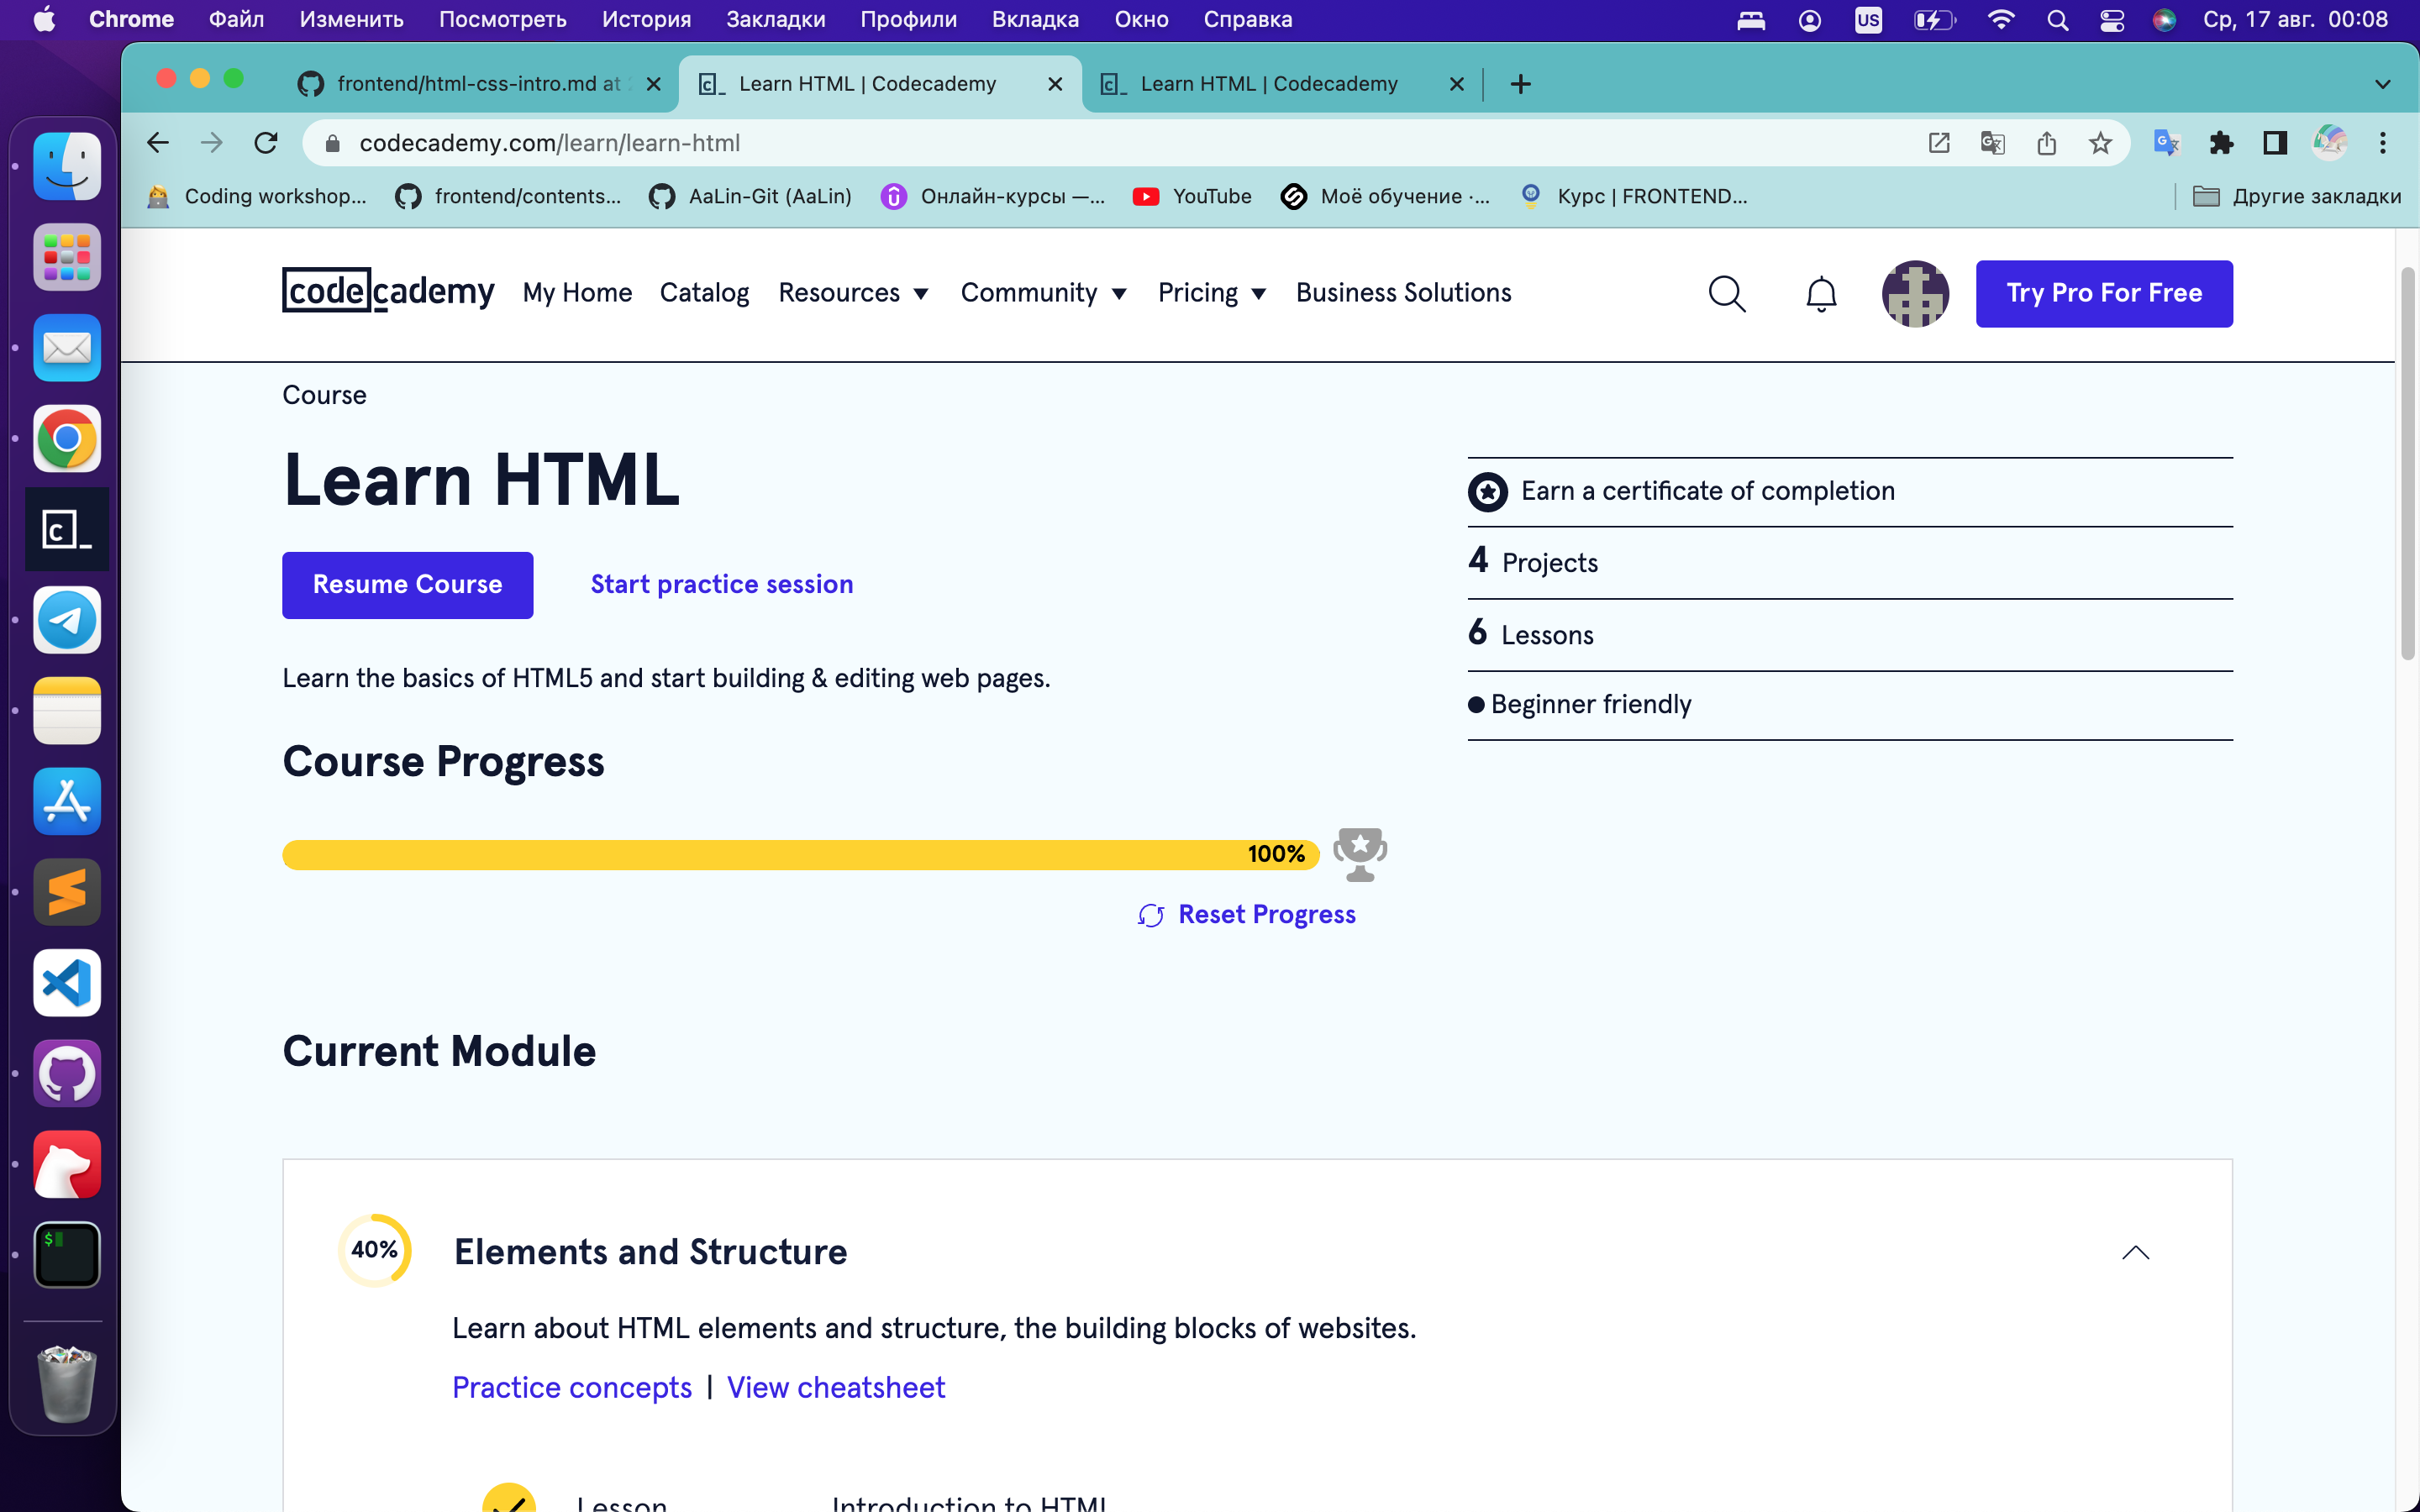This screenshot has height=1512, width=2420.
Task: Close the frontend/html-css-intro.md tab
Action: click(654, 84)
